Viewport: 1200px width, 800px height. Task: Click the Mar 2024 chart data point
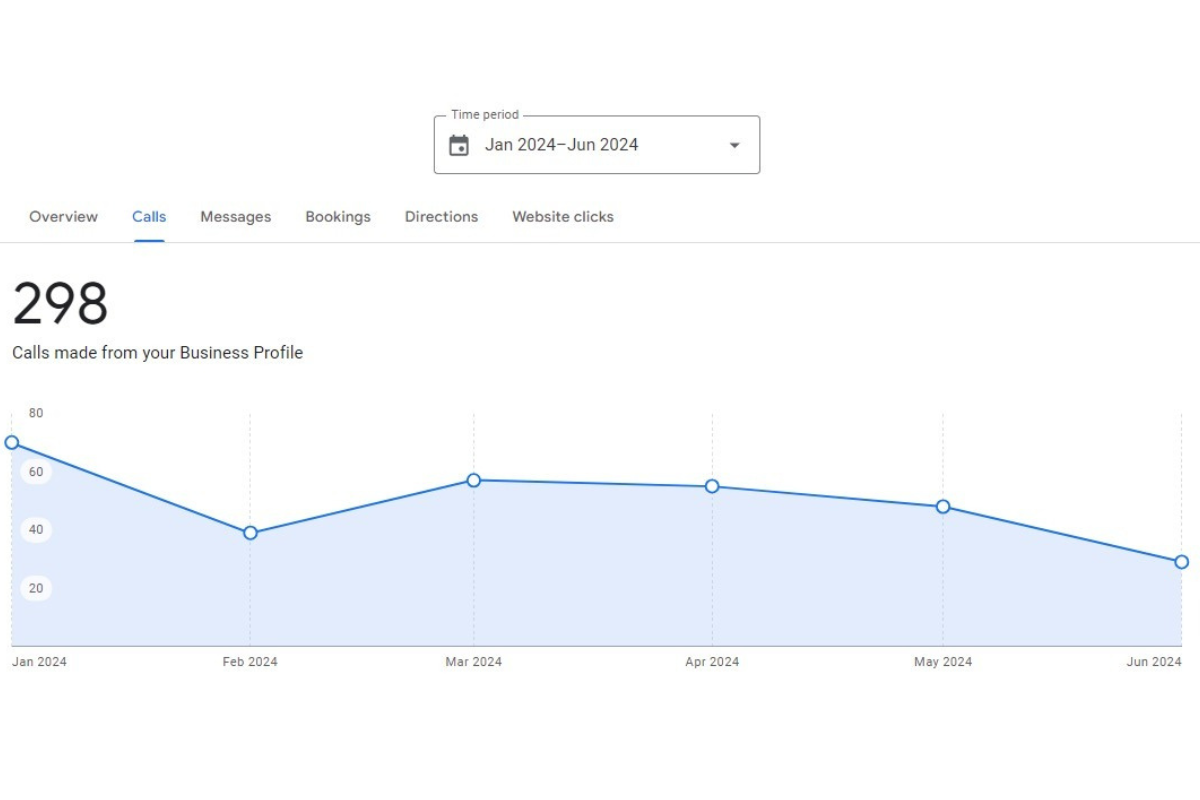(474, 480)
